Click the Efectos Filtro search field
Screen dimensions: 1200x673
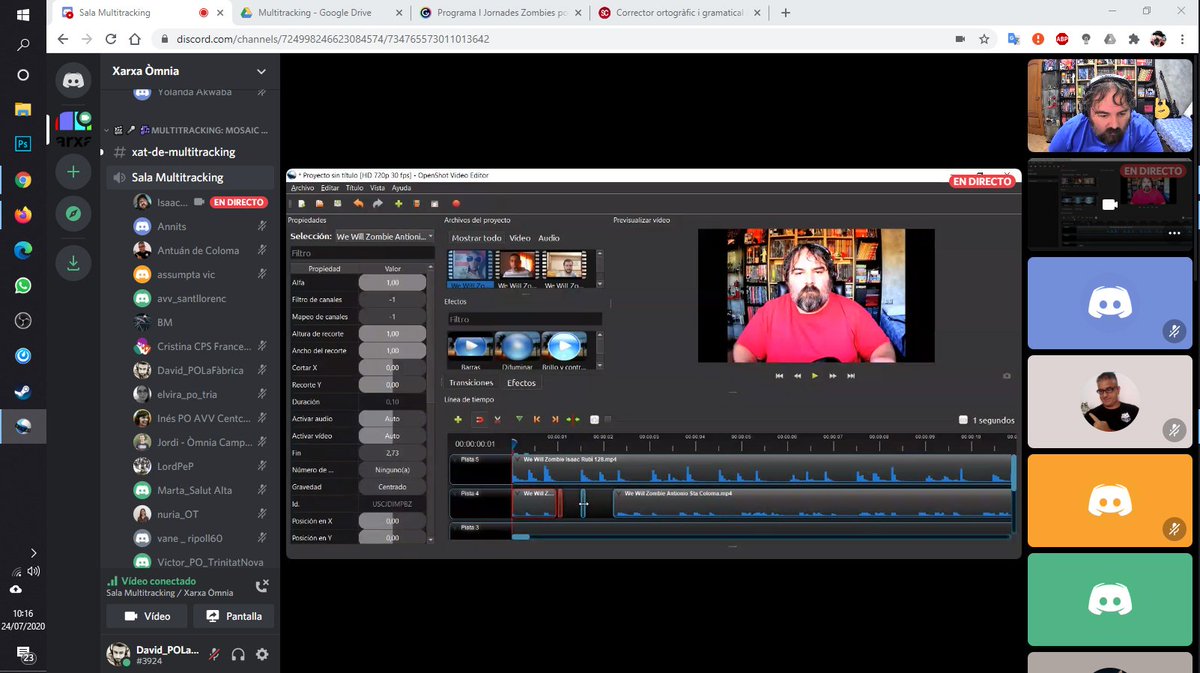(524, 319)
